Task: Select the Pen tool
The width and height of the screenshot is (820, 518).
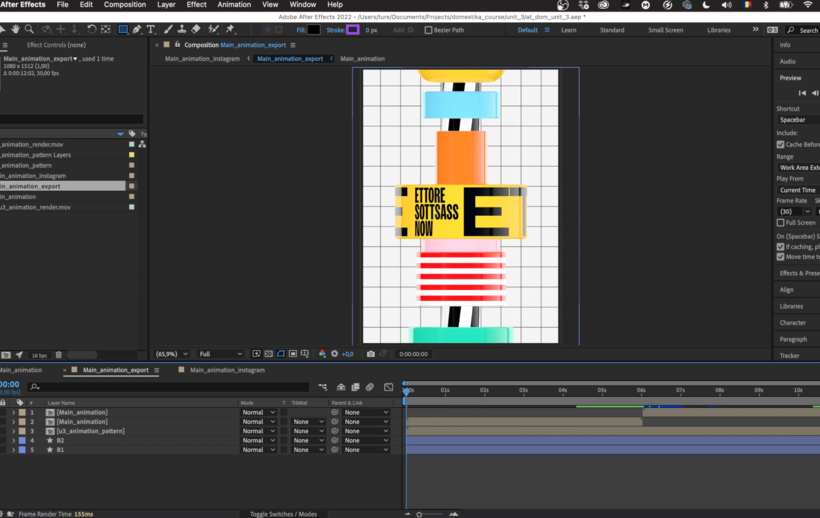Action: point(137,29)
